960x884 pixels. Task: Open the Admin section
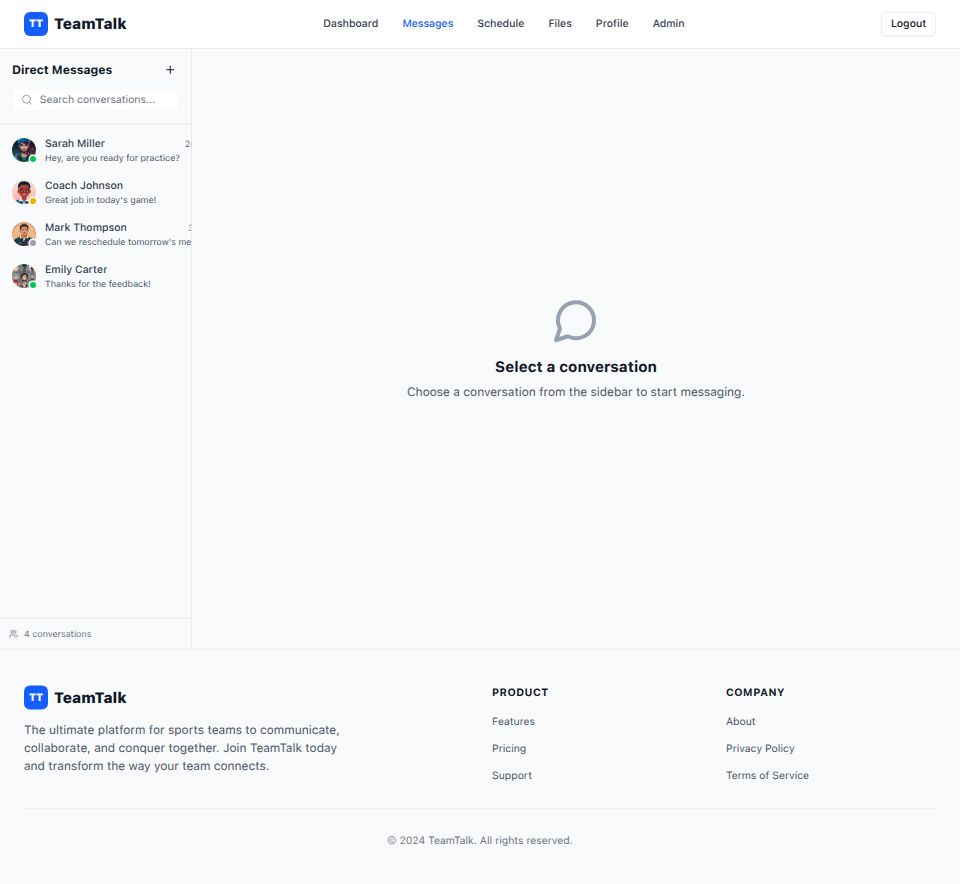coord(668,24)
